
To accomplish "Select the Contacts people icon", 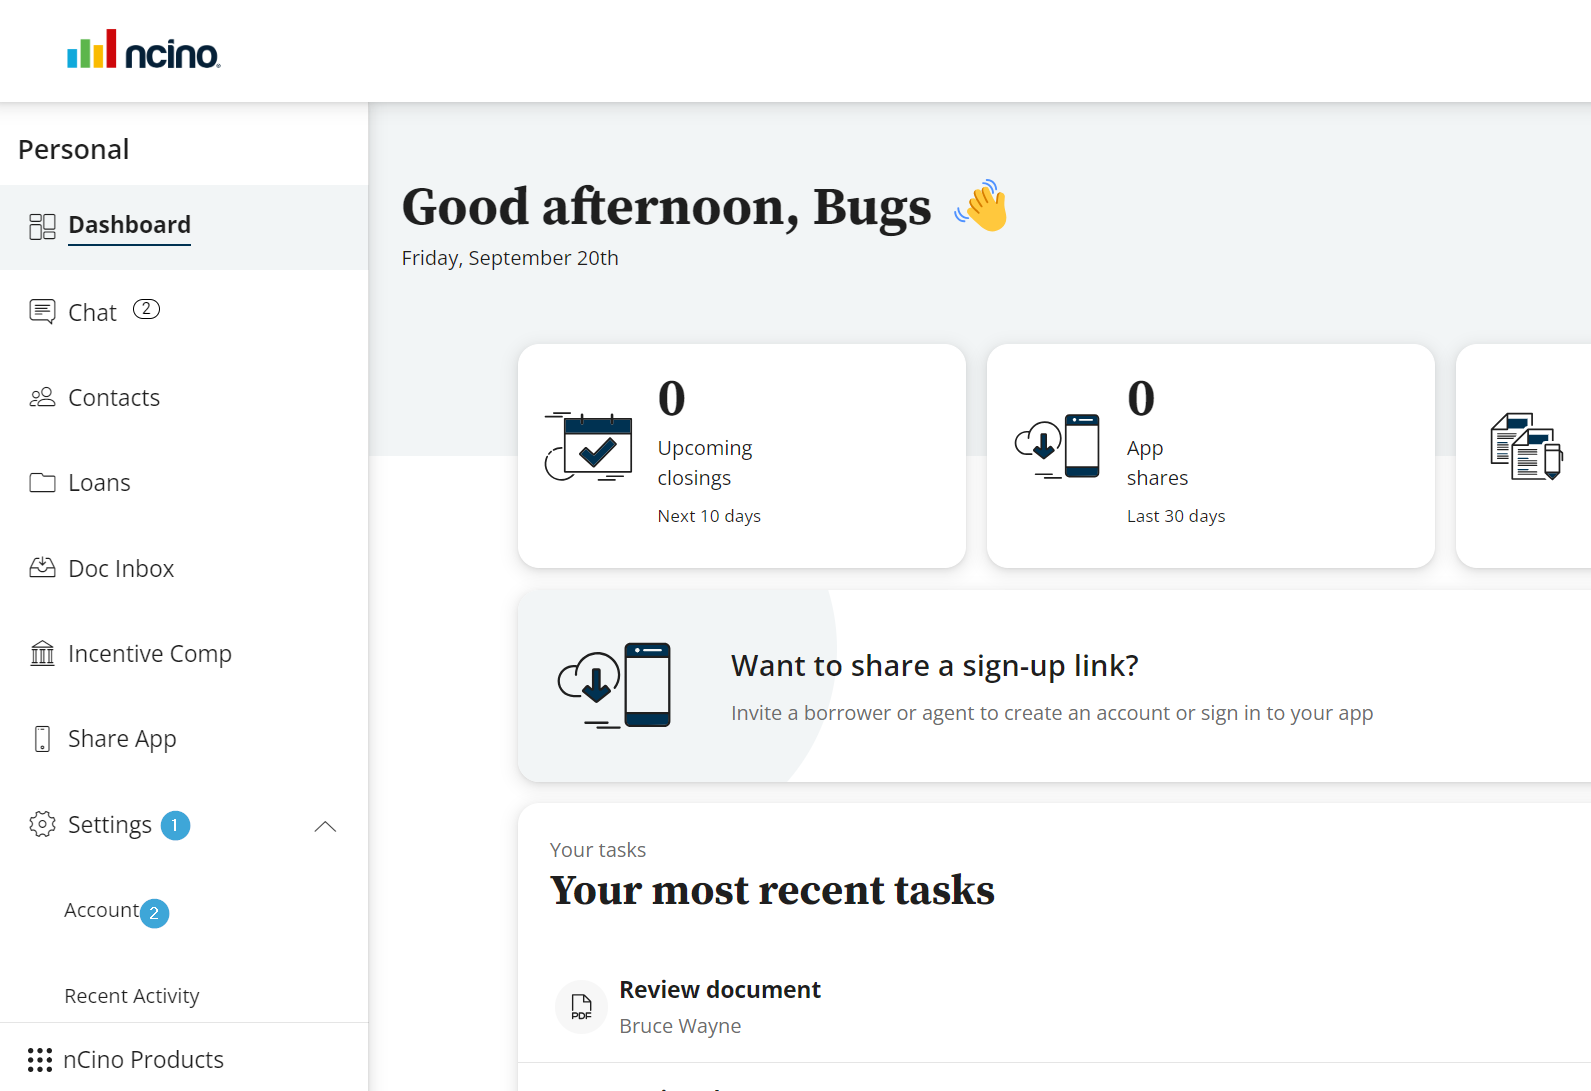I will pyautogui.click(x=42, y=398).
